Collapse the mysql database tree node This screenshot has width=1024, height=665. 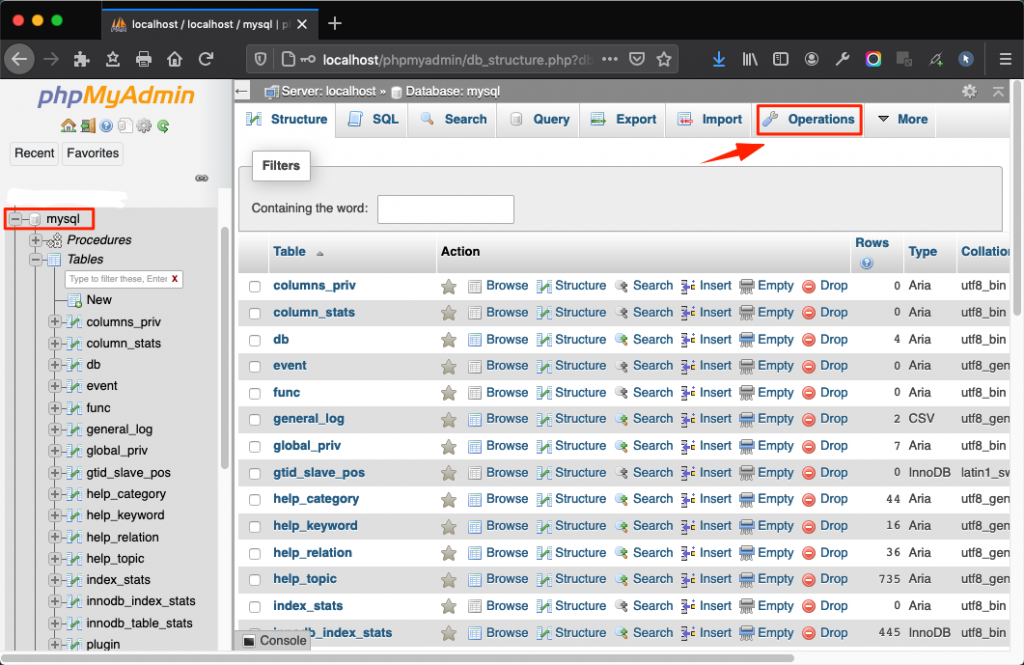tap(16, 219)
